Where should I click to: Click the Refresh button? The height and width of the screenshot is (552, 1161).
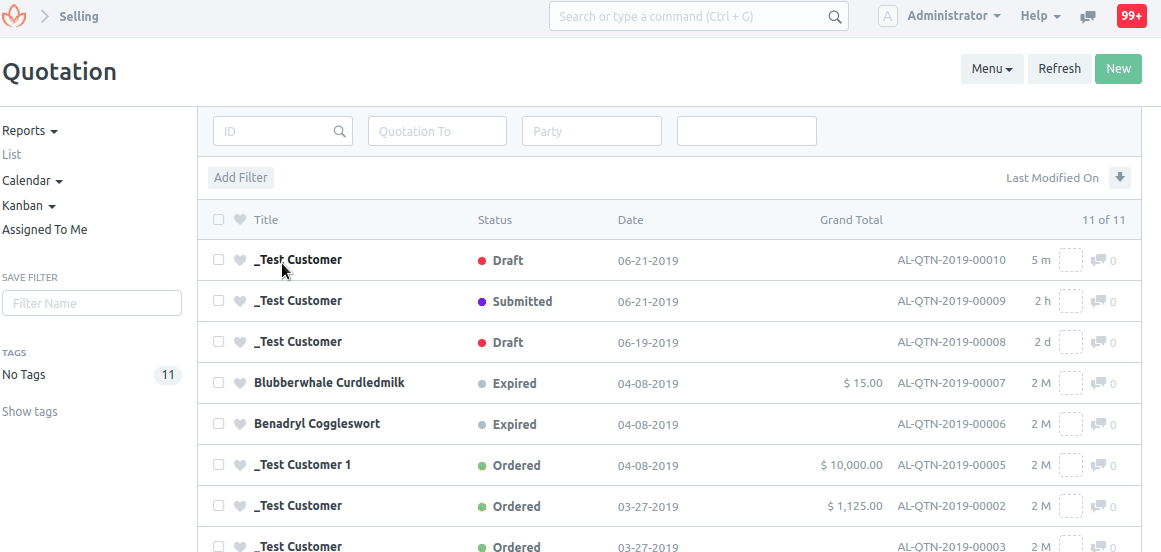1060,69
